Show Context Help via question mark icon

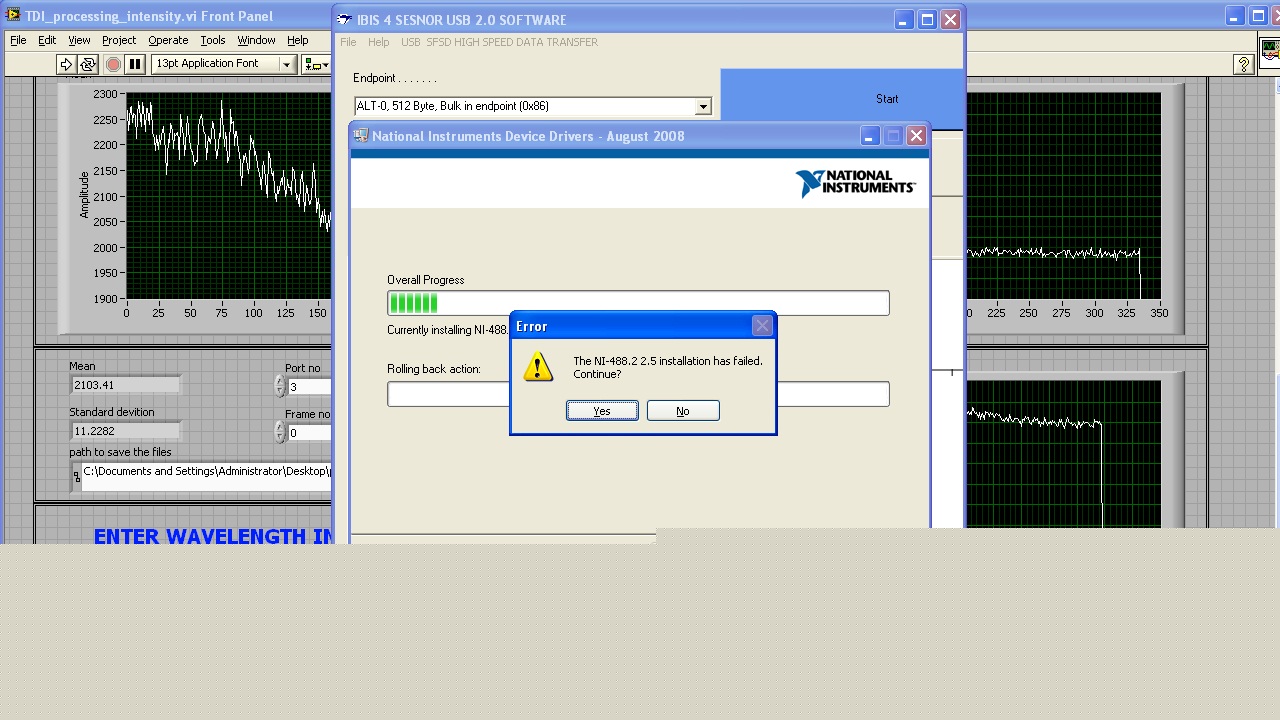(x=1243, y=64)
